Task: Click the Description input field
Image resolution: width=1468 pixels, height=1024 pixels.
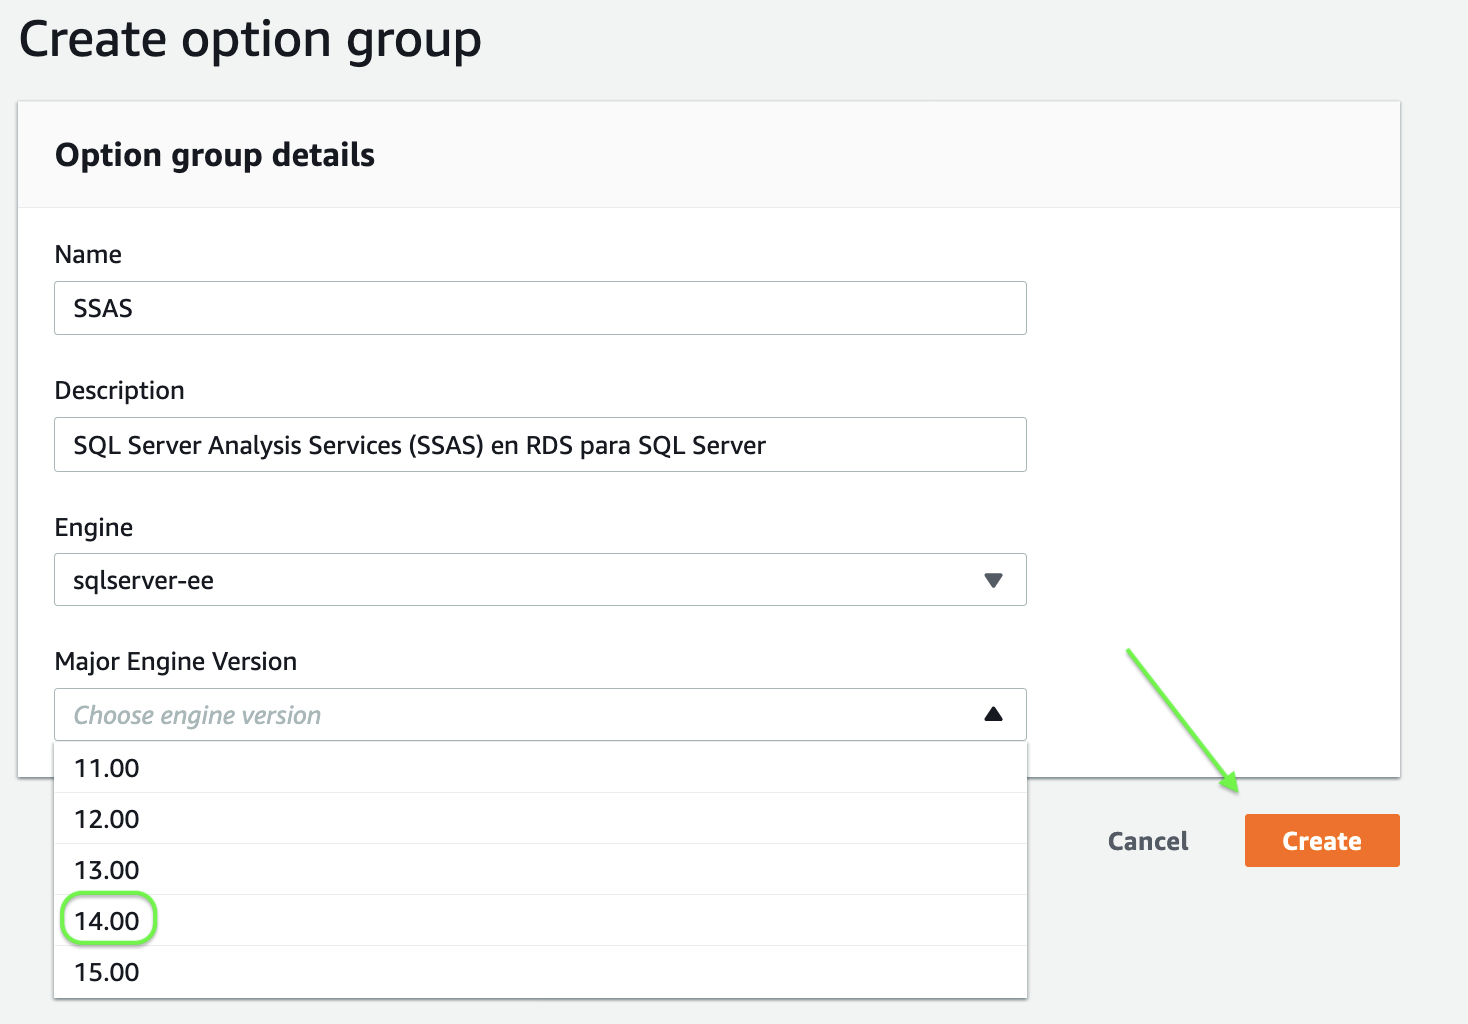Action: (540, 445)
